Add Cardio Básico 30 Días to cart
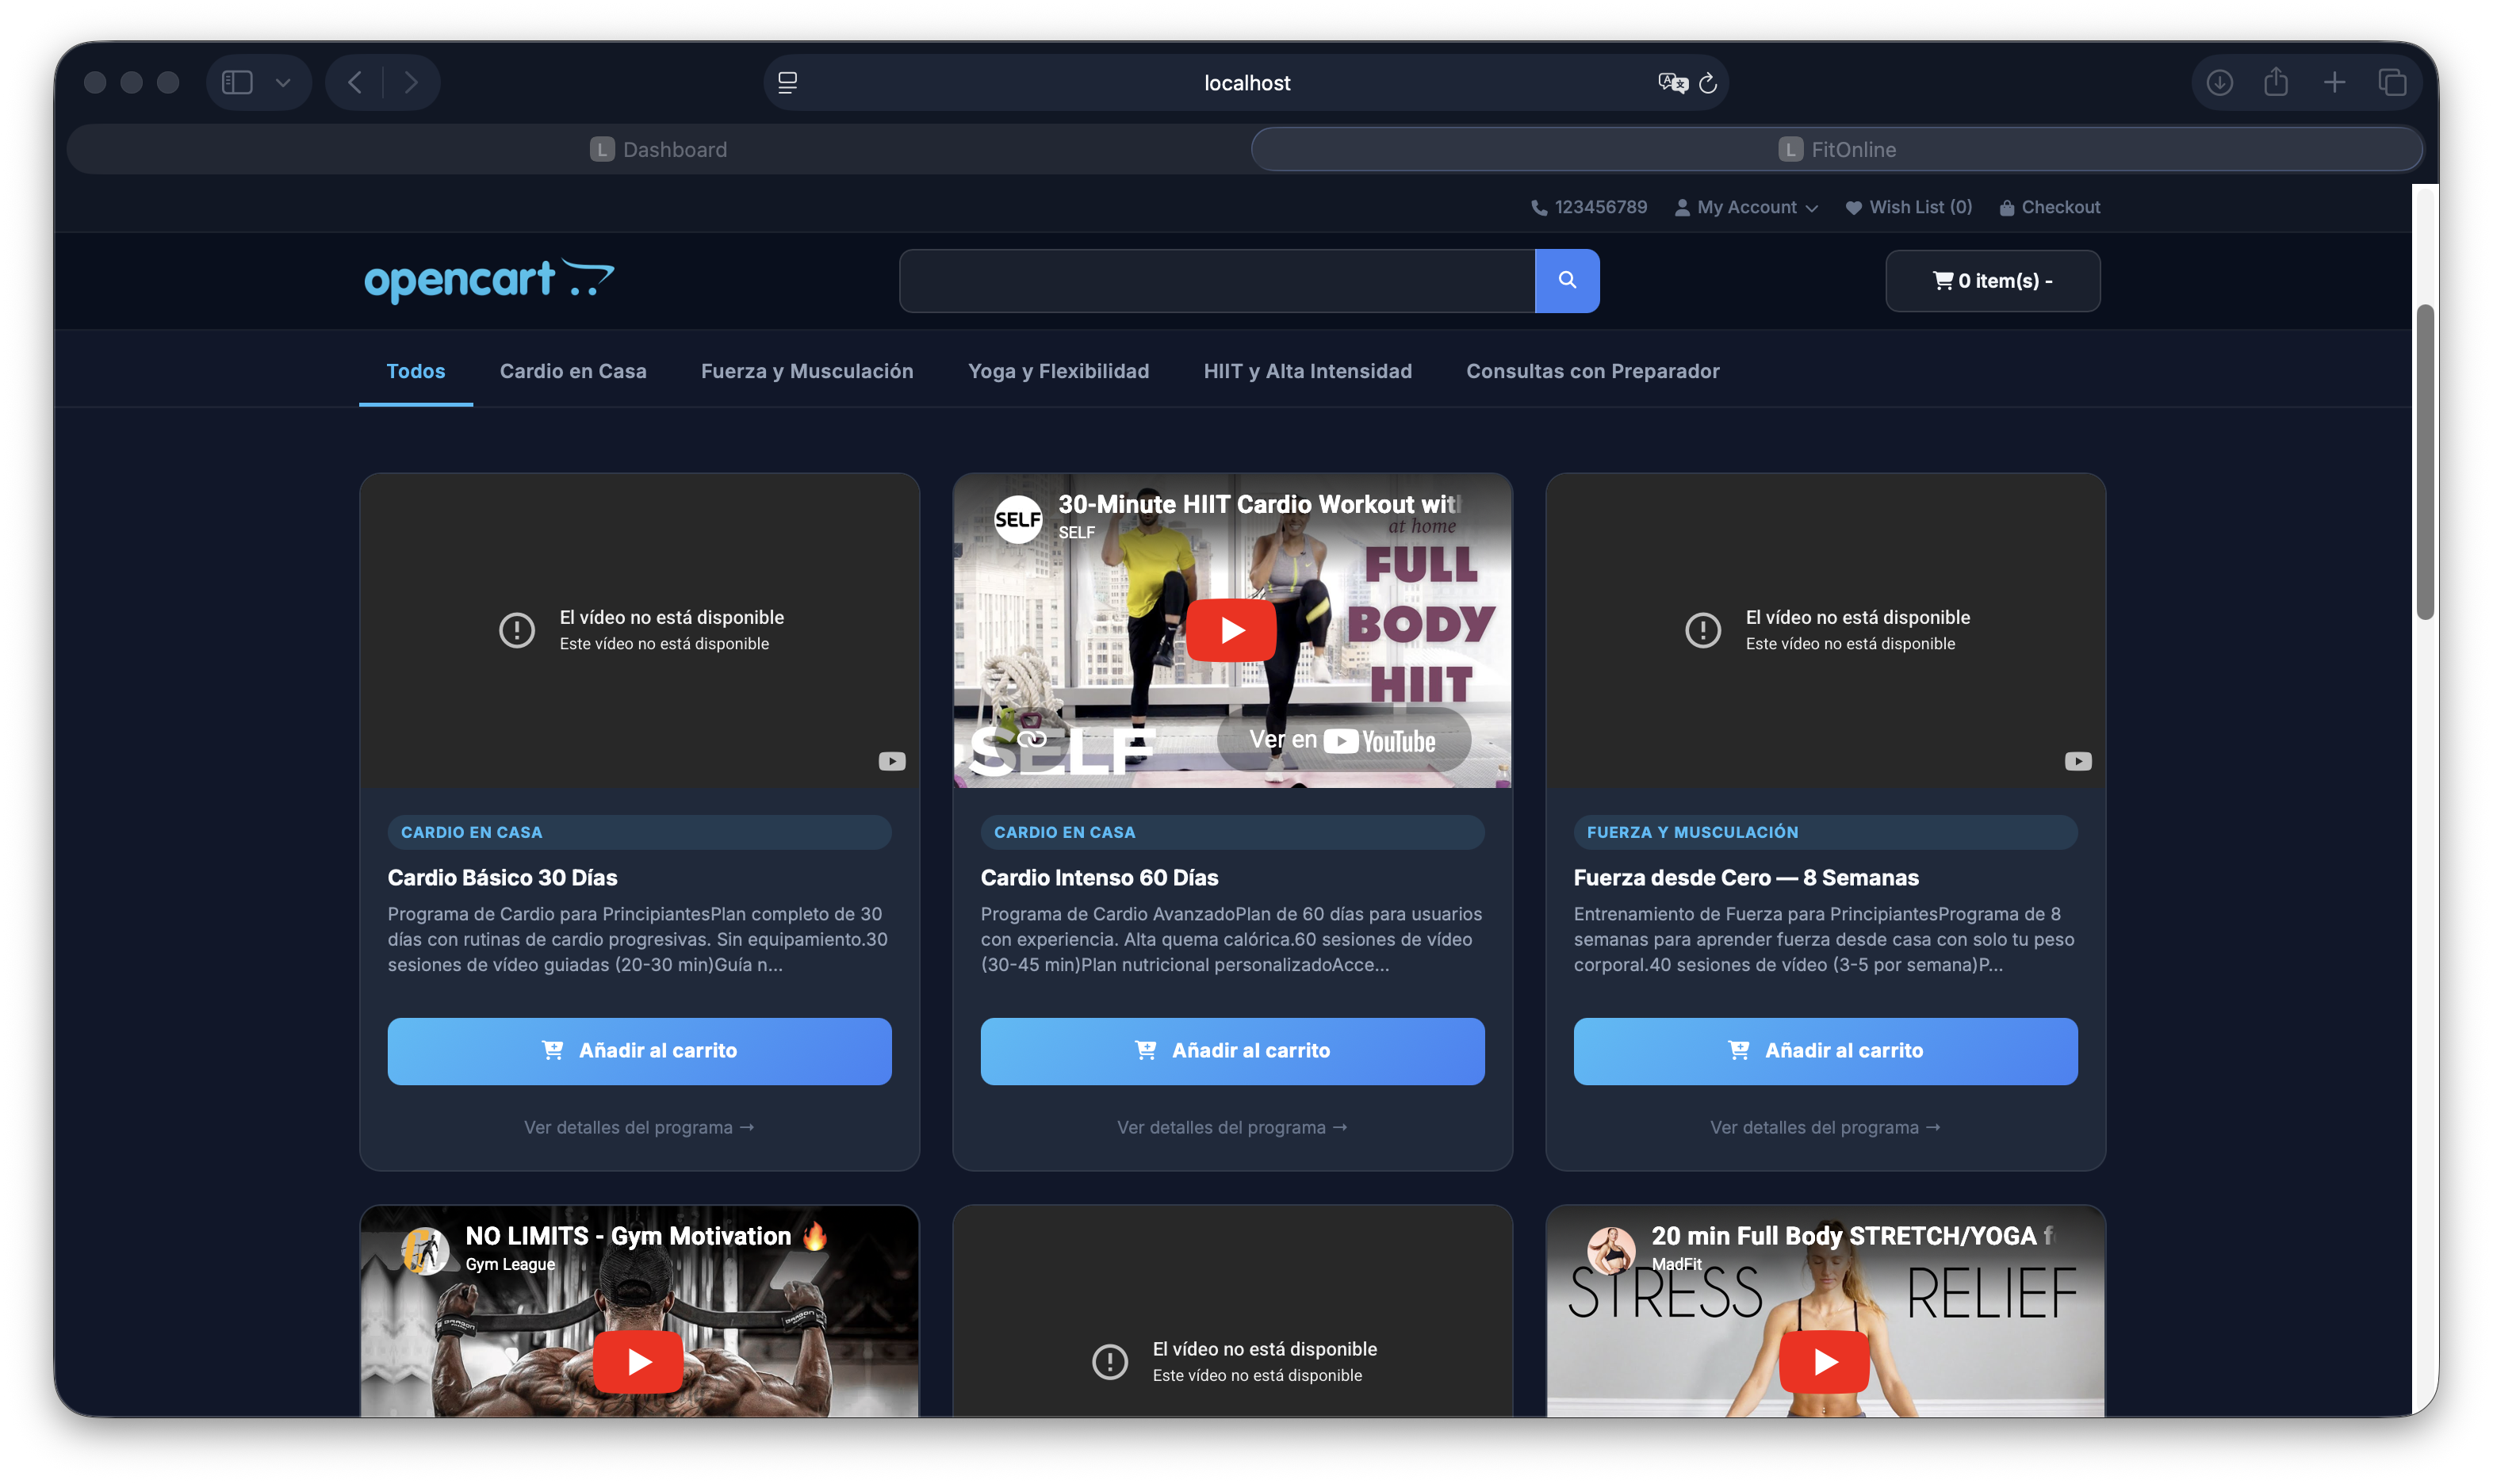 tap(639, 1051)
